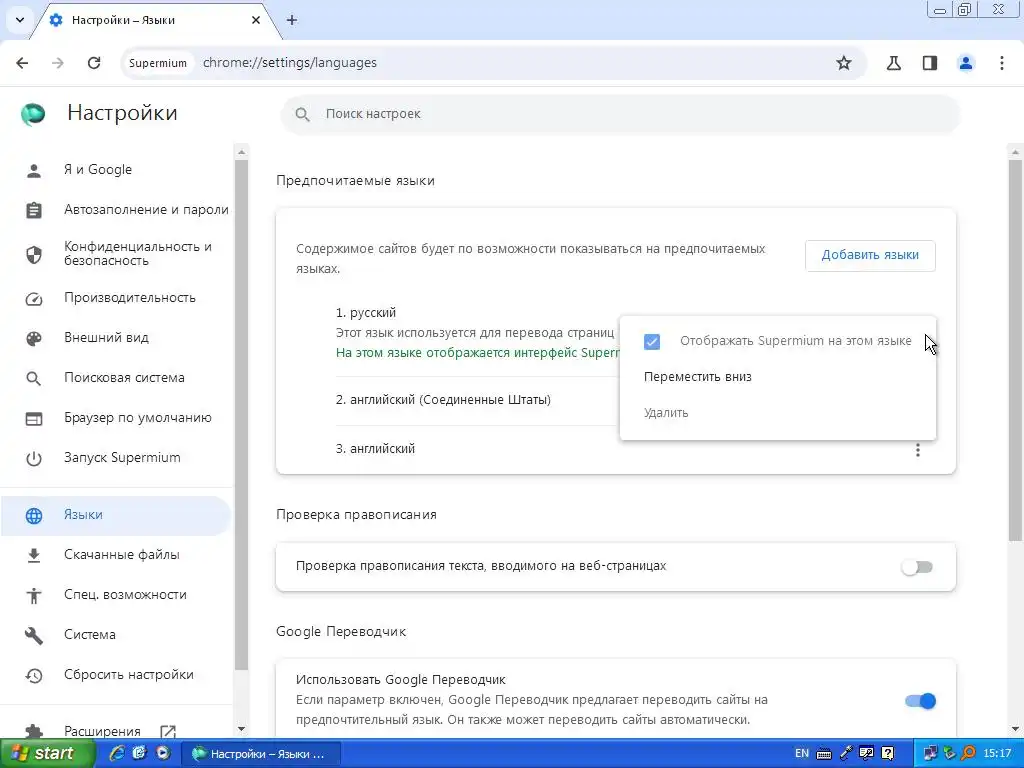Viewport: 1024px width, 768px height.
Task: Click the 15:17 clock in the tray
Action: pos(997,754)
